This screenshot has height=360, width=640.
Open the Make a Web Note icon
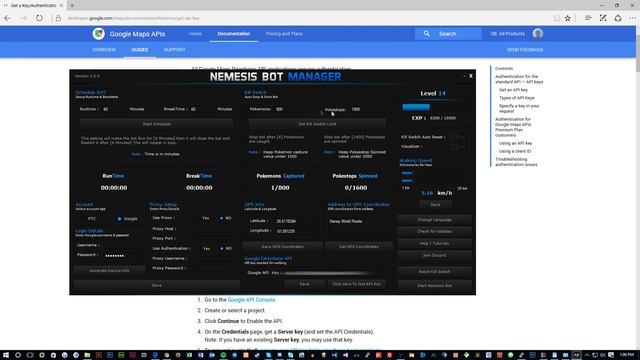pyautogui.click(x=603, y=18)
